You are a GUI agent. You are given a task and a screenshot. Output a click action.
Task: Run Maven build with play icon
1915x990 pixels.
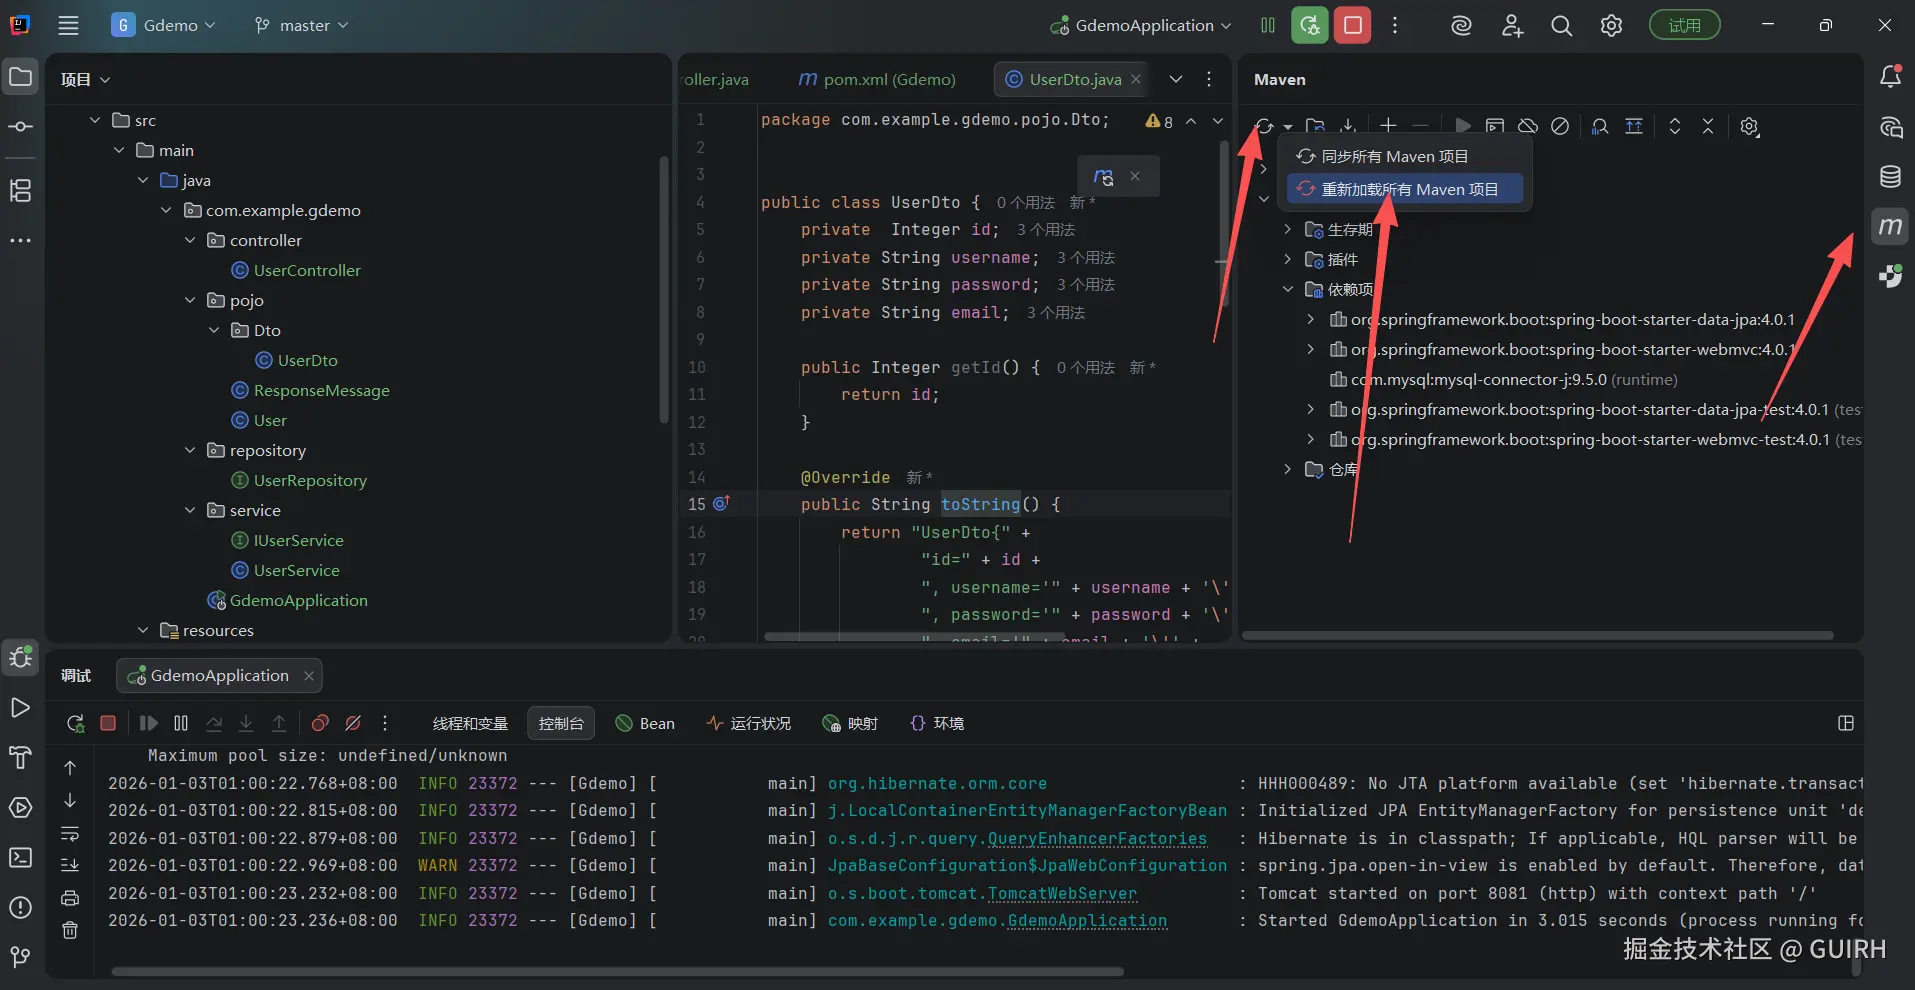(x=1463, y=126)
